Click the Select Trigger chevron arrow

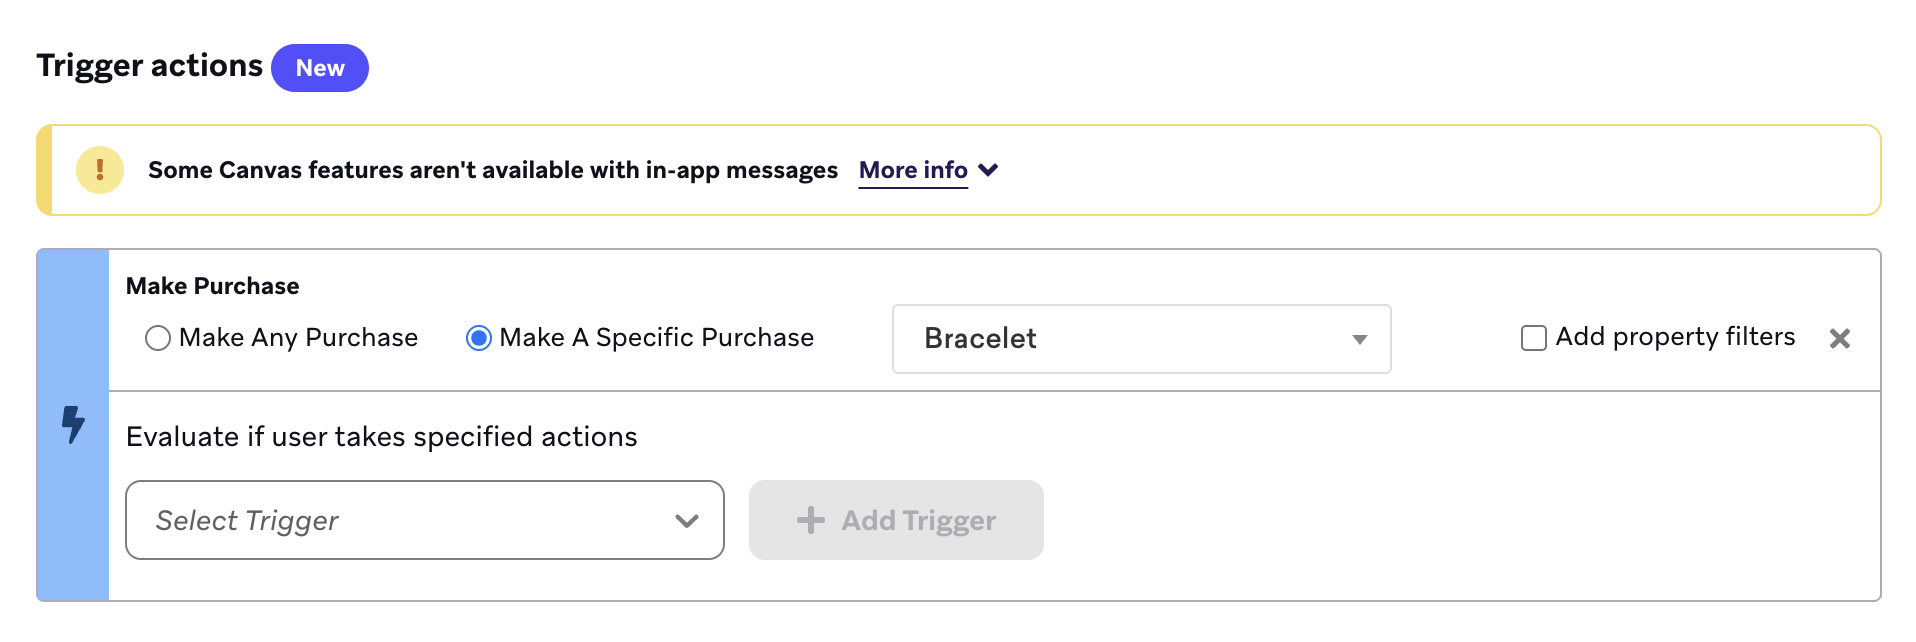(686, 520)
